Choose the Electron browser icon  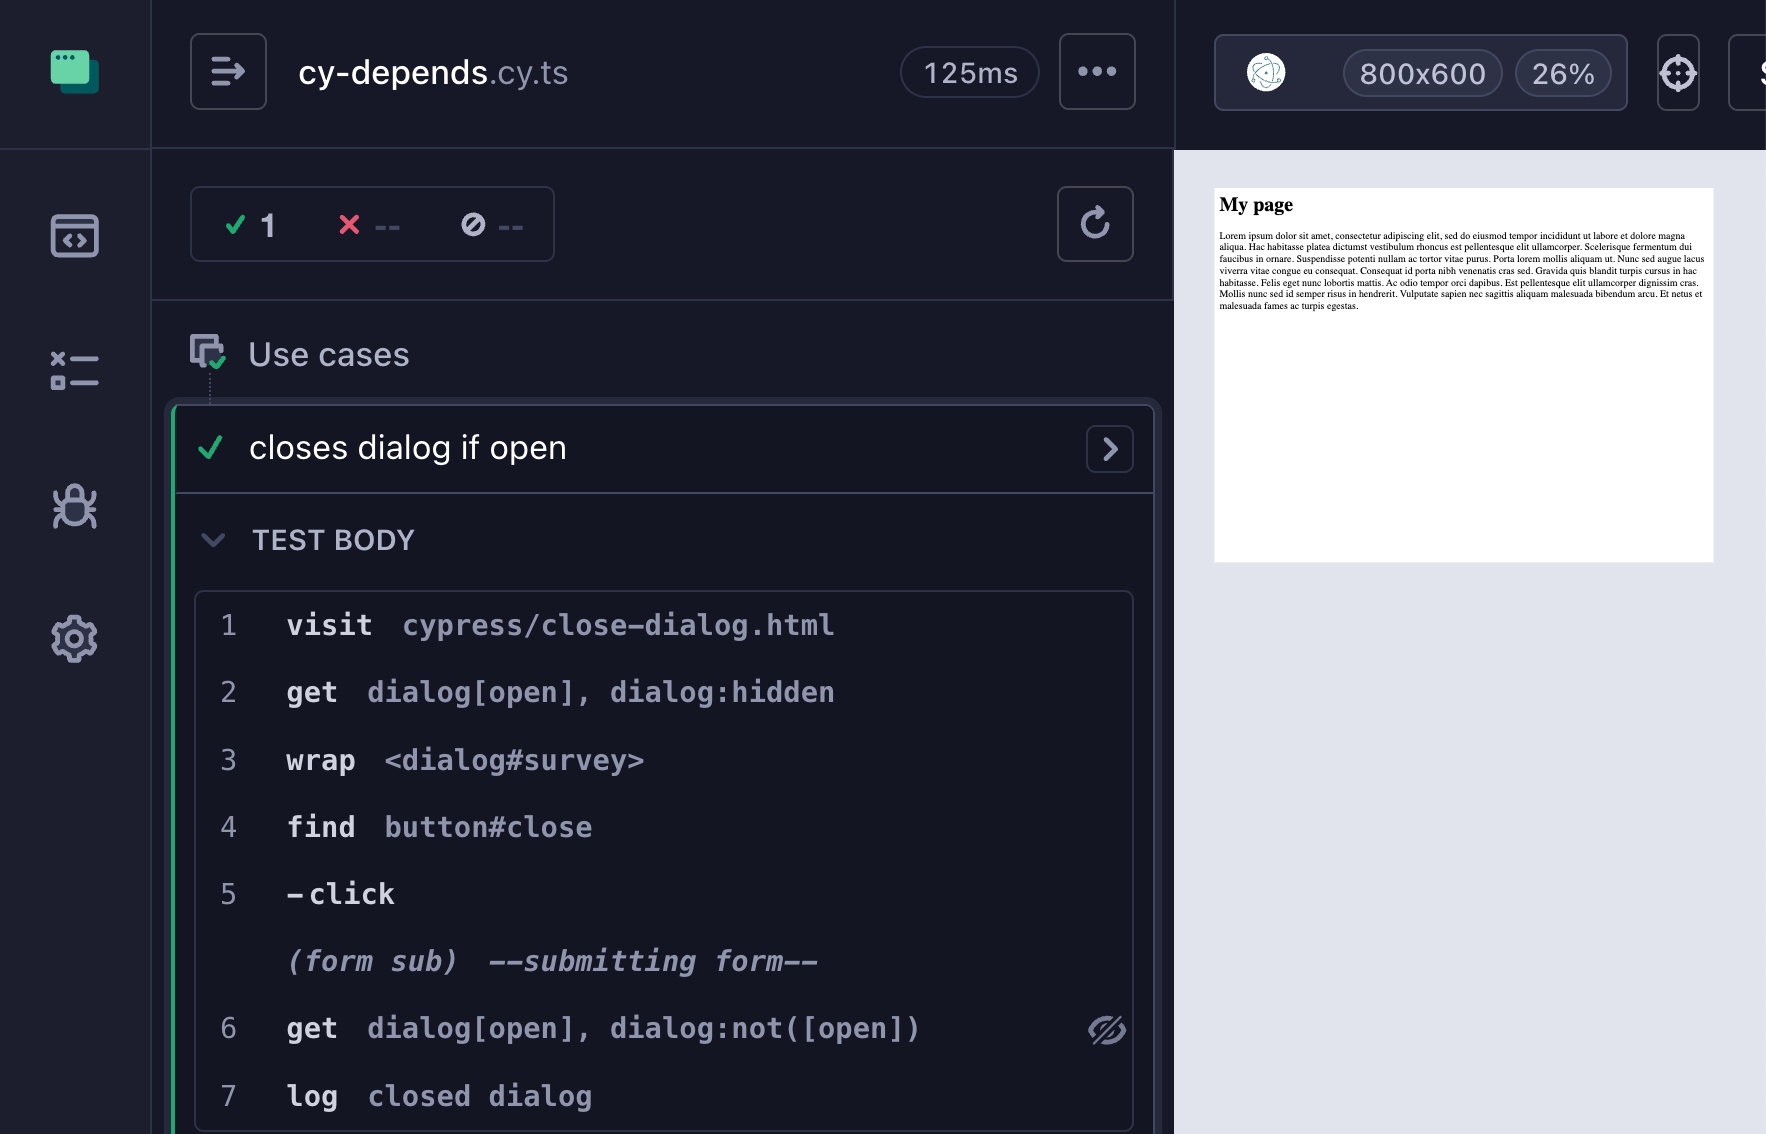(x=1266, y=73)
